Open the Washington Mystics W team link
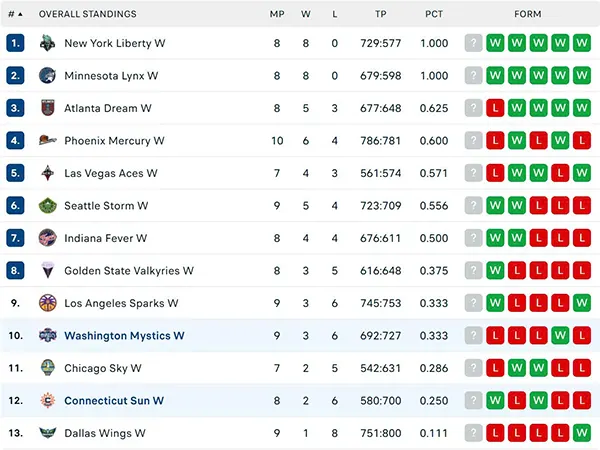Image resolution: width=600 pixels, height=450 pixels. [124, 336]
